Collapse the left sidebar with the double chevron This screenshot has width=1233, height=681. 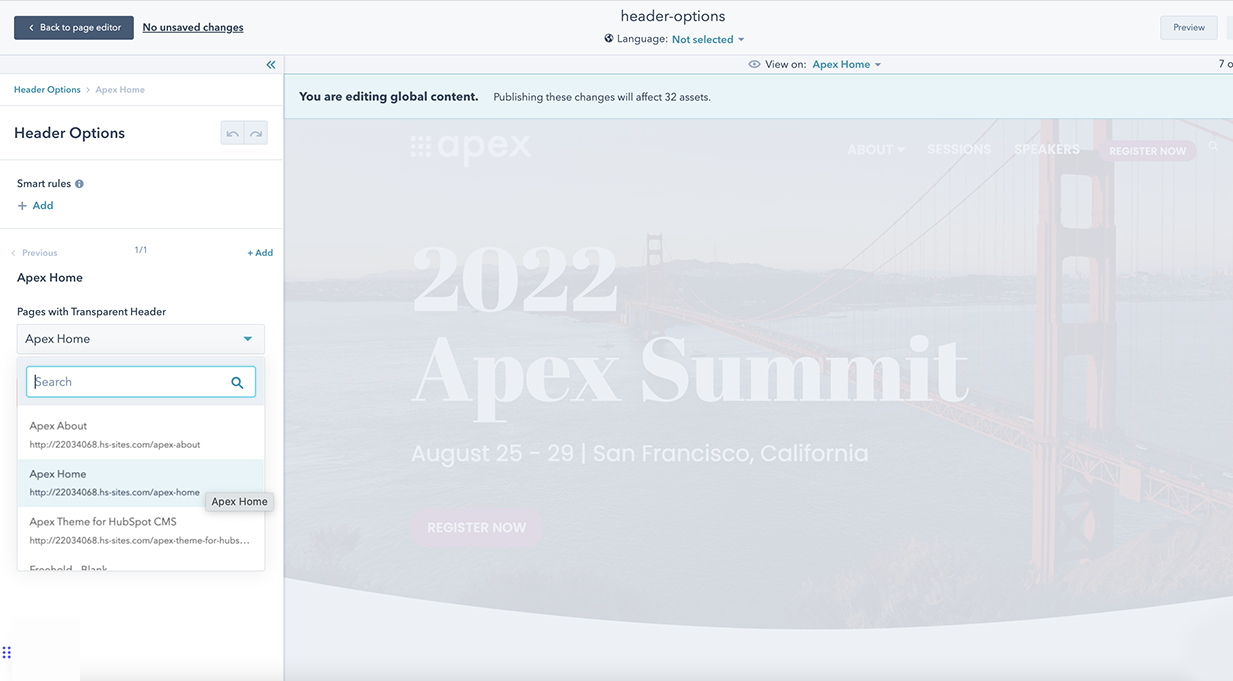point(270,64)
